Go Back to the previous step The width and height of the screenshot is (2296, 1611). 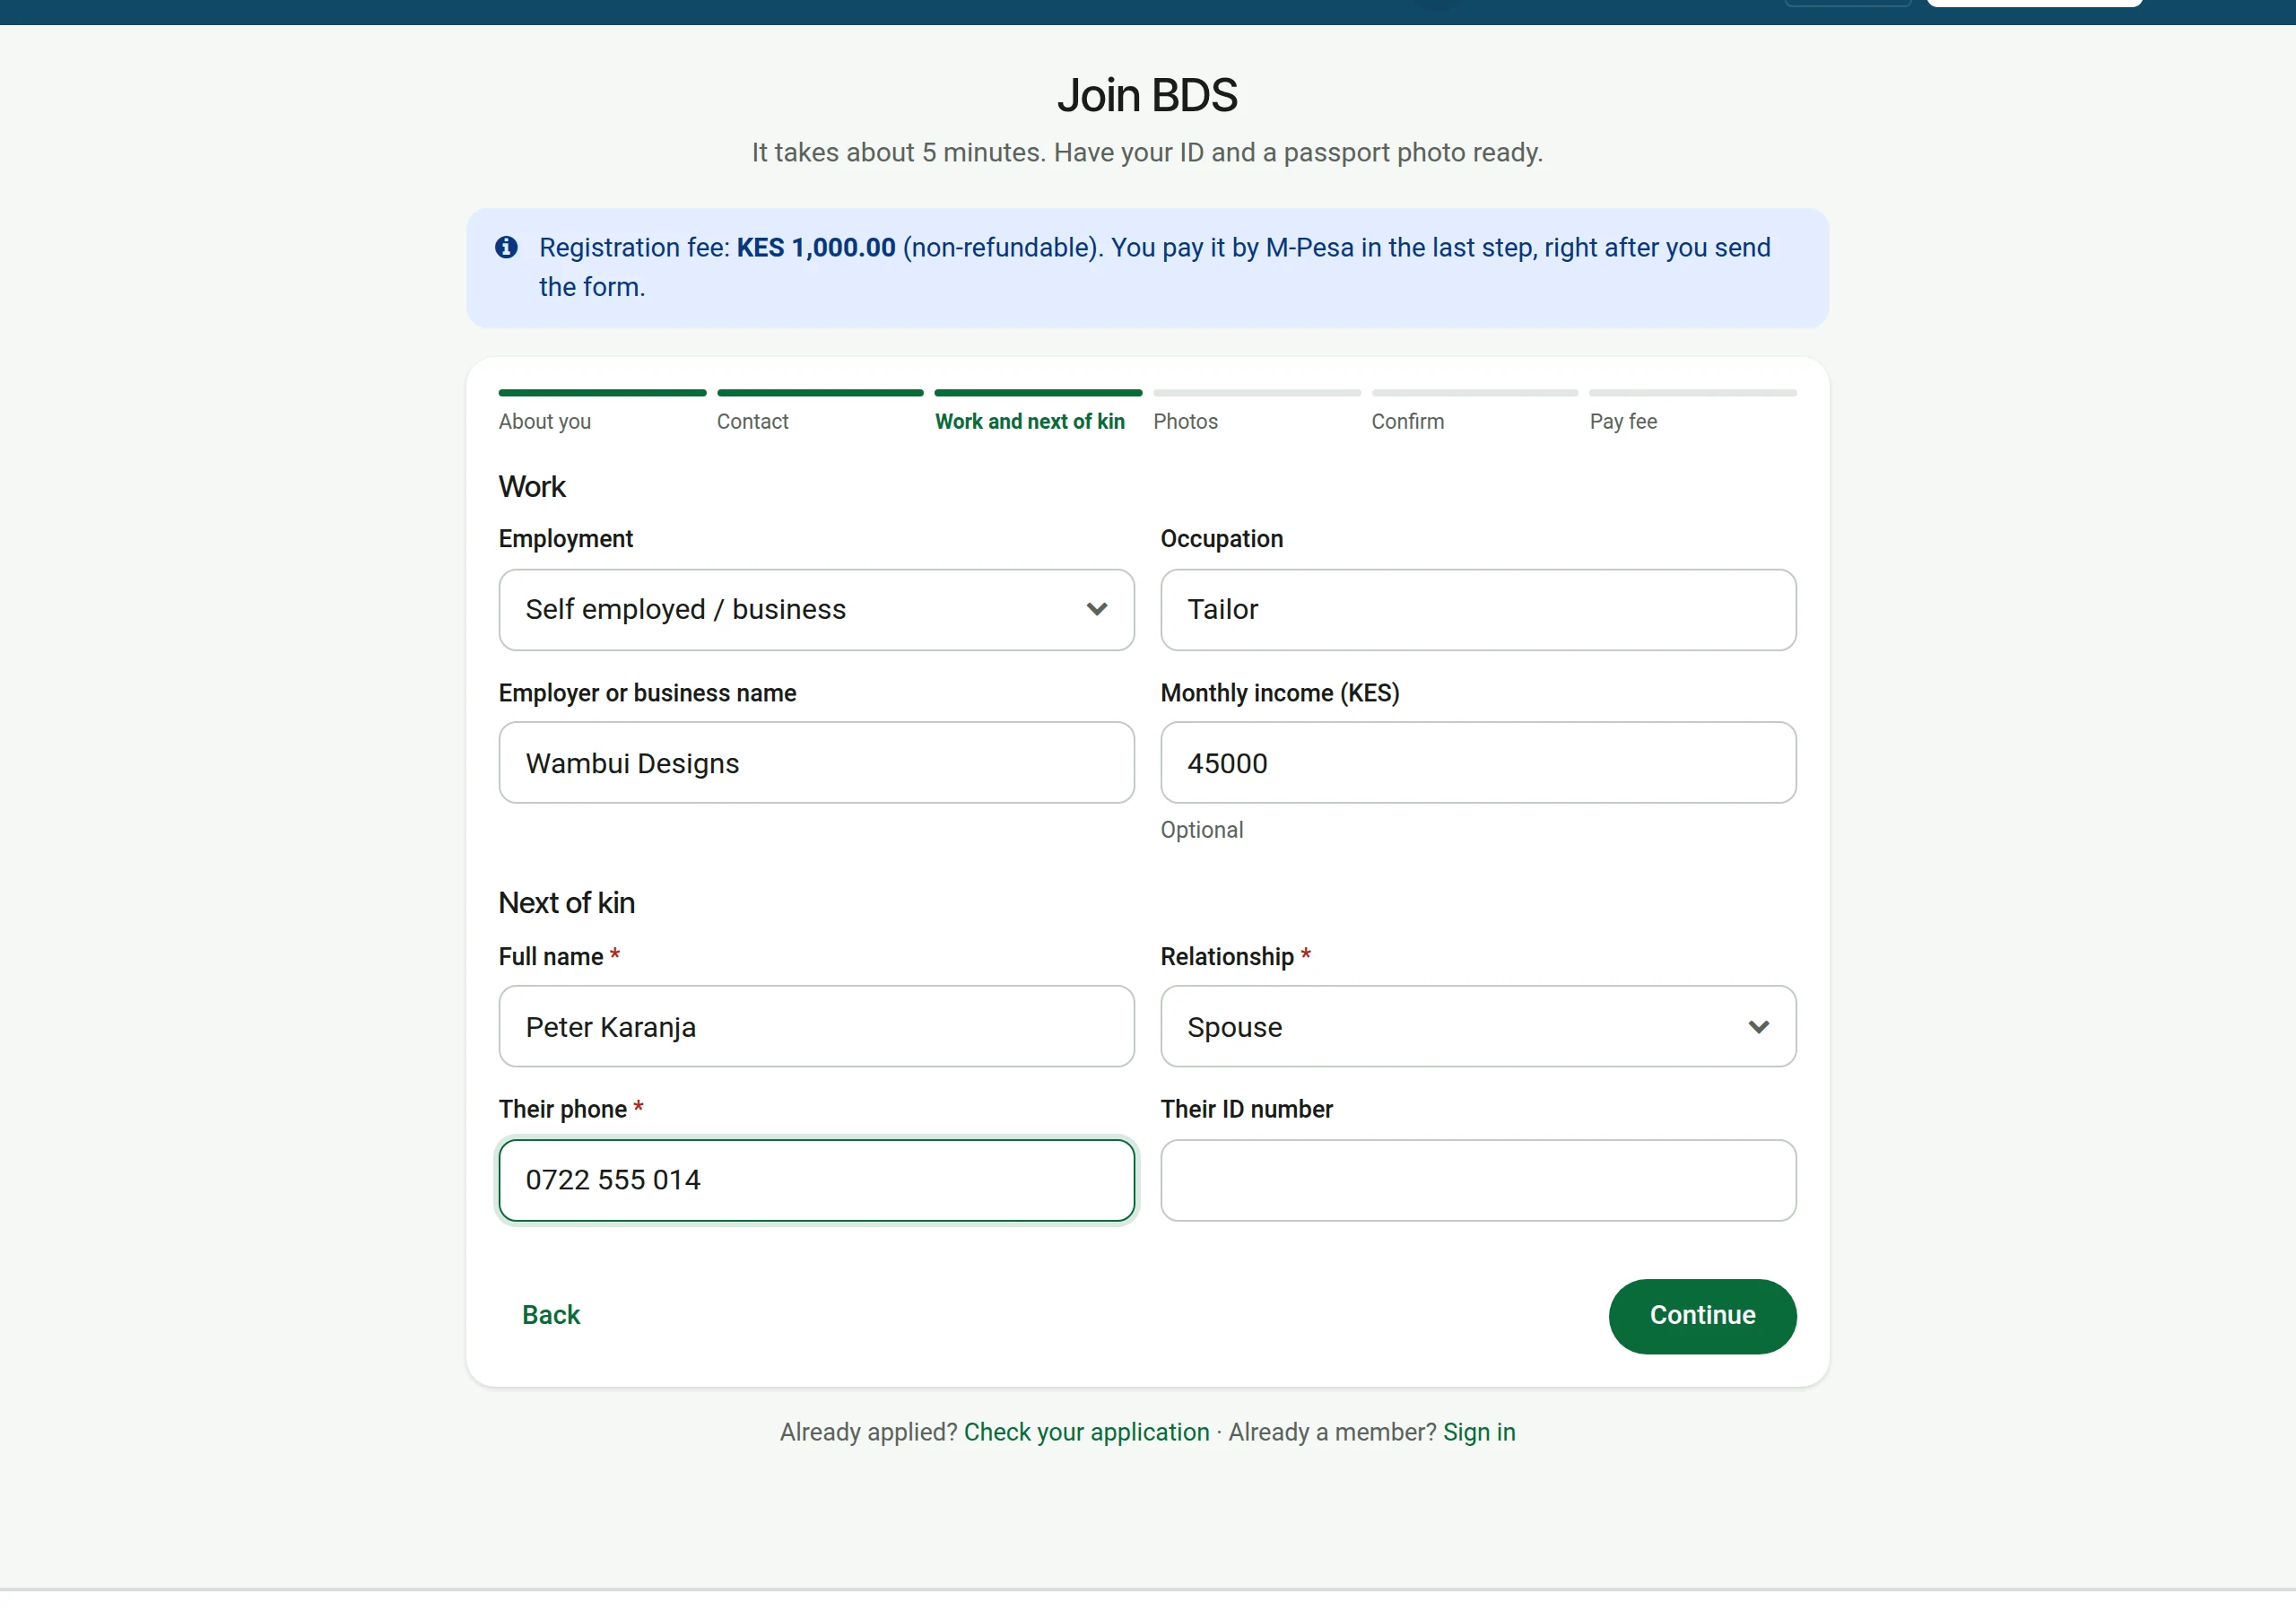(x=551, y=1315)
